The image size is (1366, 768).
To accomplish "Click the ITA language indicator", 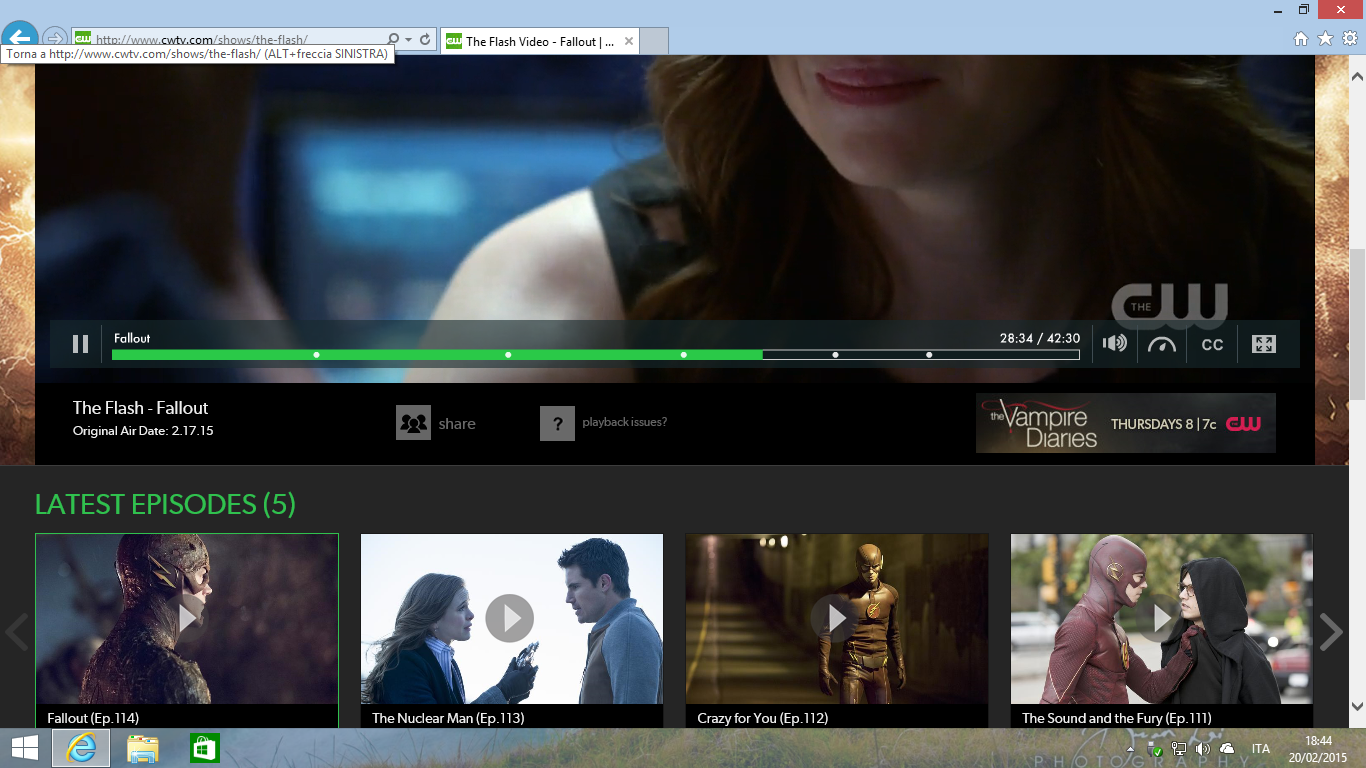I will point(1261,748).
